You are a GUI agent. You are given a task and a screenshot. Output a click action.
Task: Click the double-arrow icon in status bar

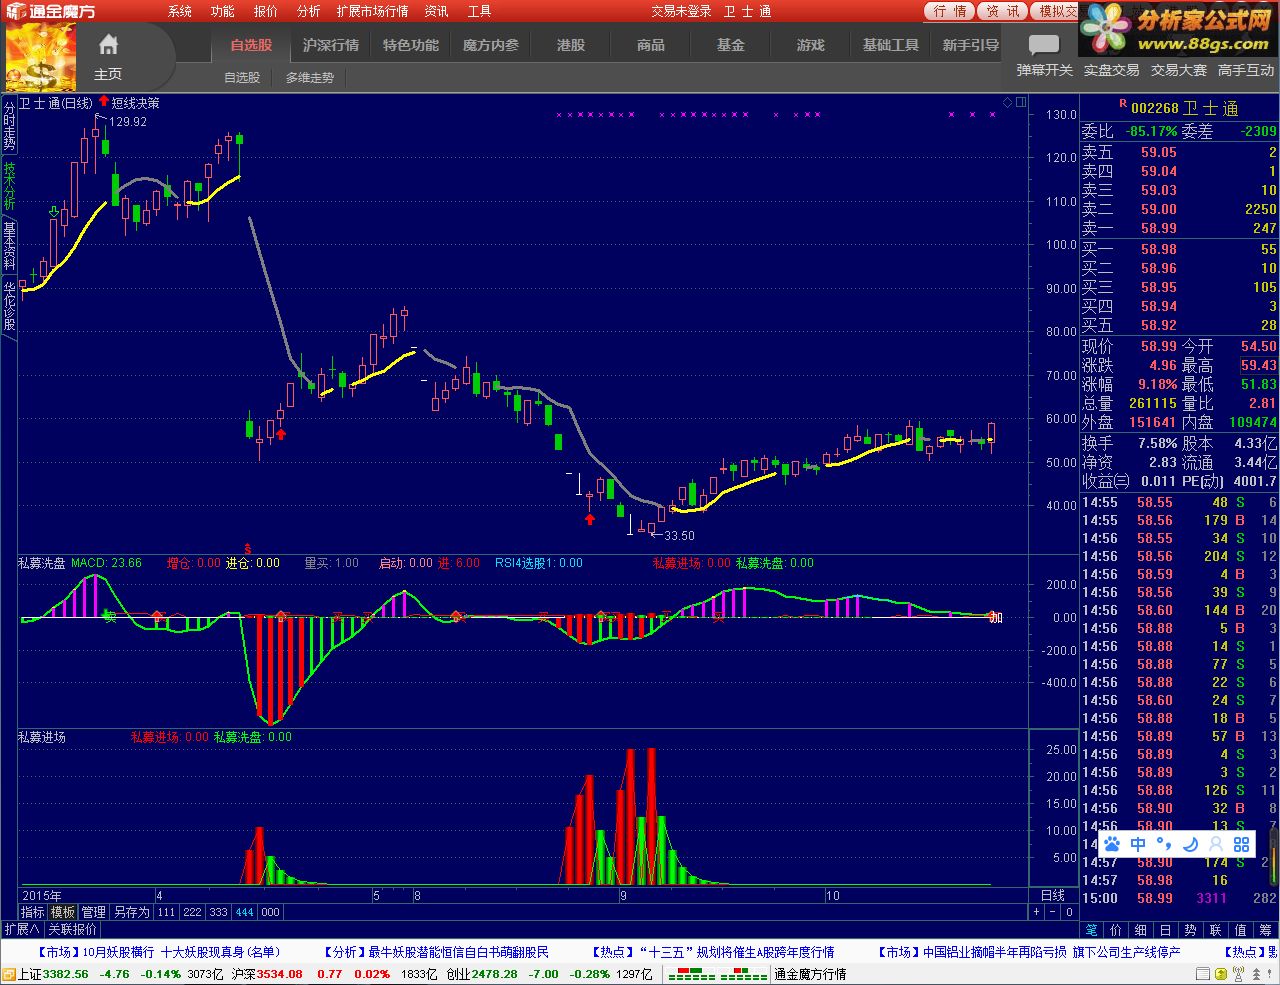point(1256,974)
